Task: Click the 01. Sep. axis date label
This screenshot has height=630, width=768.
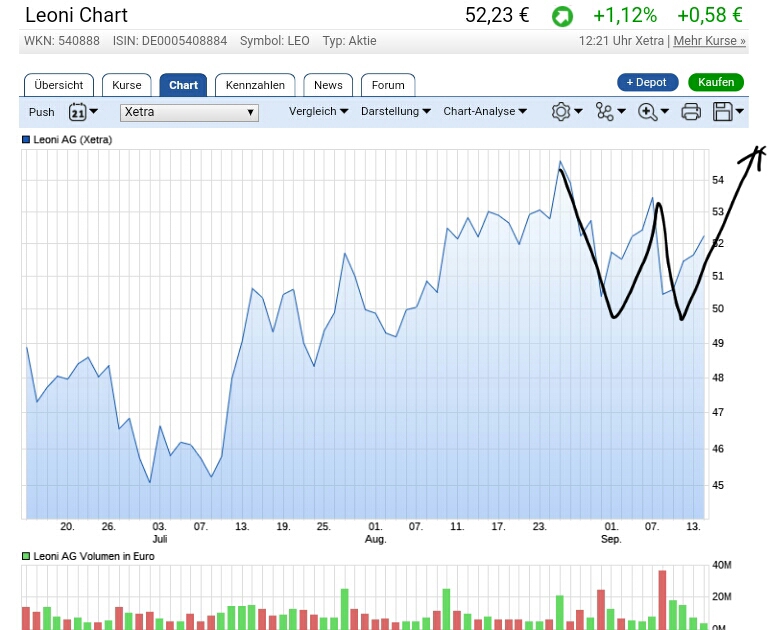Action: coord(611,533)
